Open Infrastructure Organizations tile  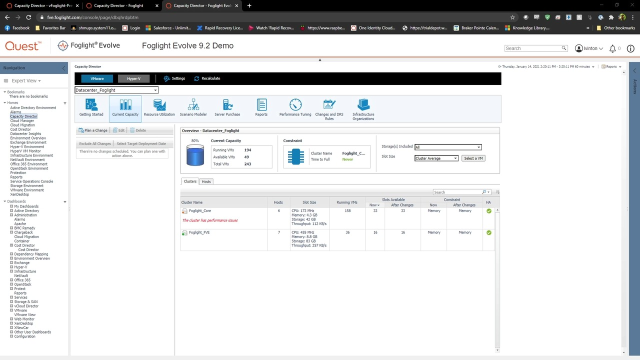click(x=363, y=109)
